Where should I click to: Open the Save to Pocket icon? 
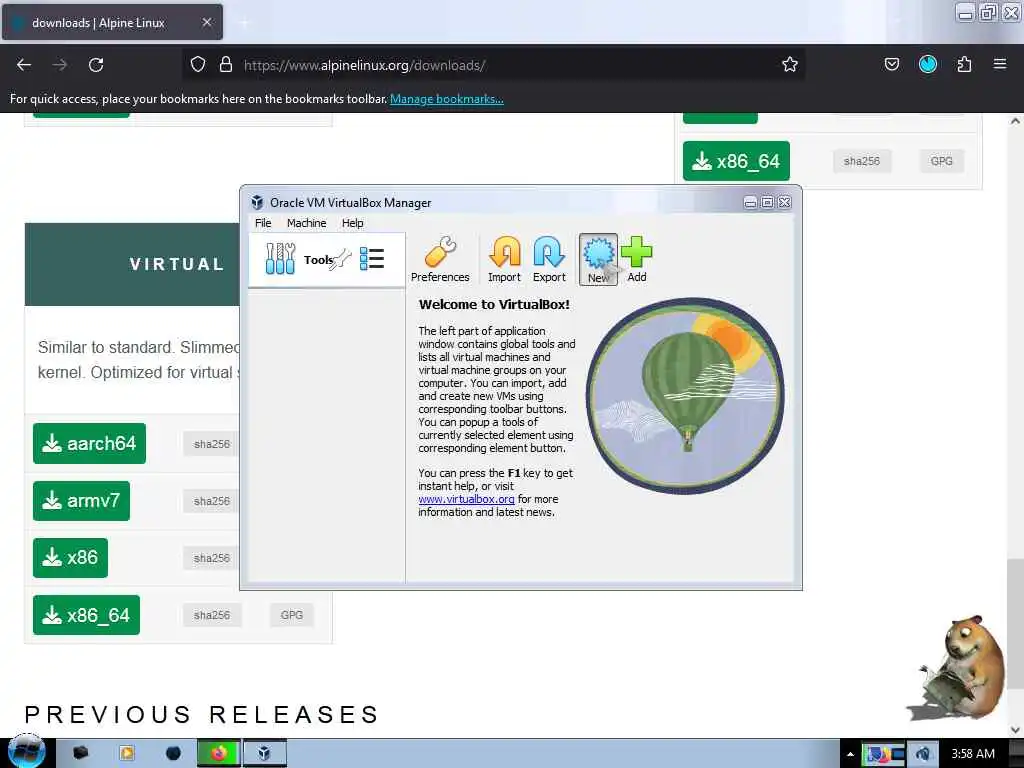[892, 64]
